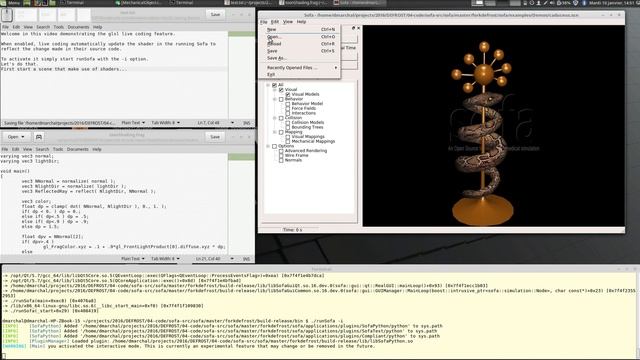Enable Advanced Rendering checkbox
Image resolution: width=640 pixels, height=360 pixels.
click(x=281, y=151)
